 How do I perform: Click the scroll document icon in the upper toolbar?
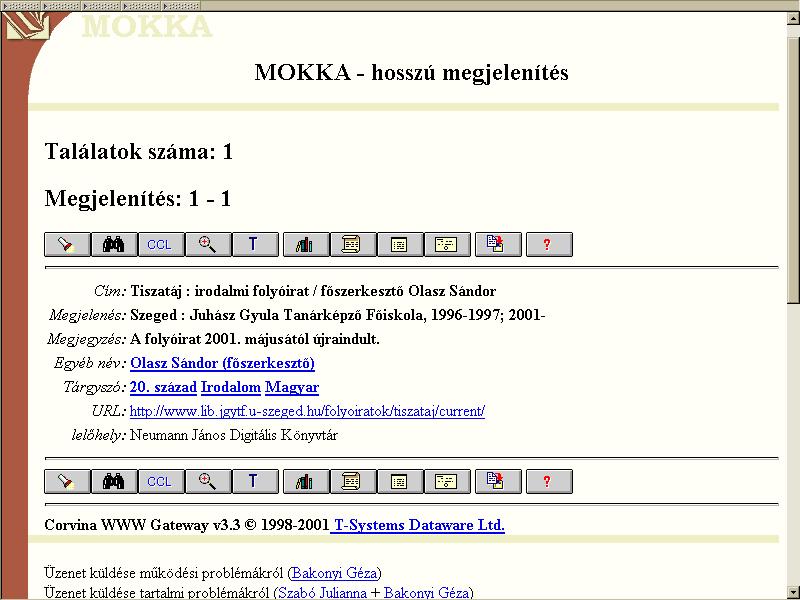click(x=353, y=244)
